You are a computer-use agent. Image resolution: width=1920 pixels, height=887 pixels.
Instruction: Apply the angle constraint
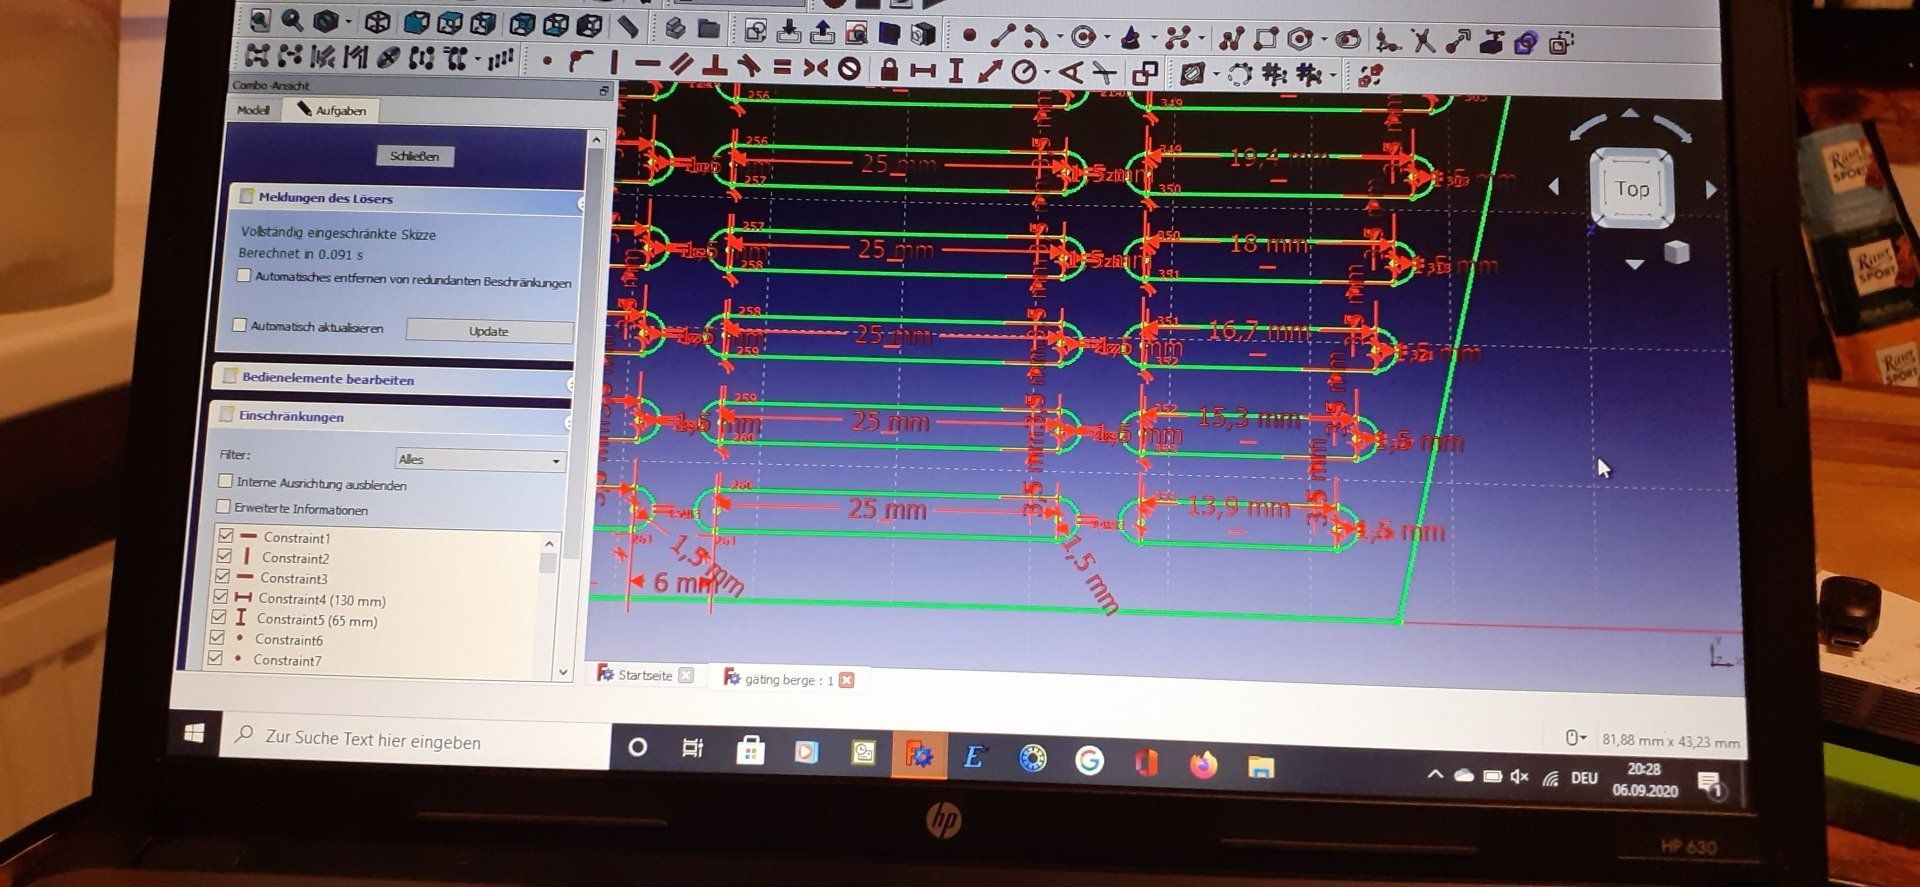[1070, 72]
